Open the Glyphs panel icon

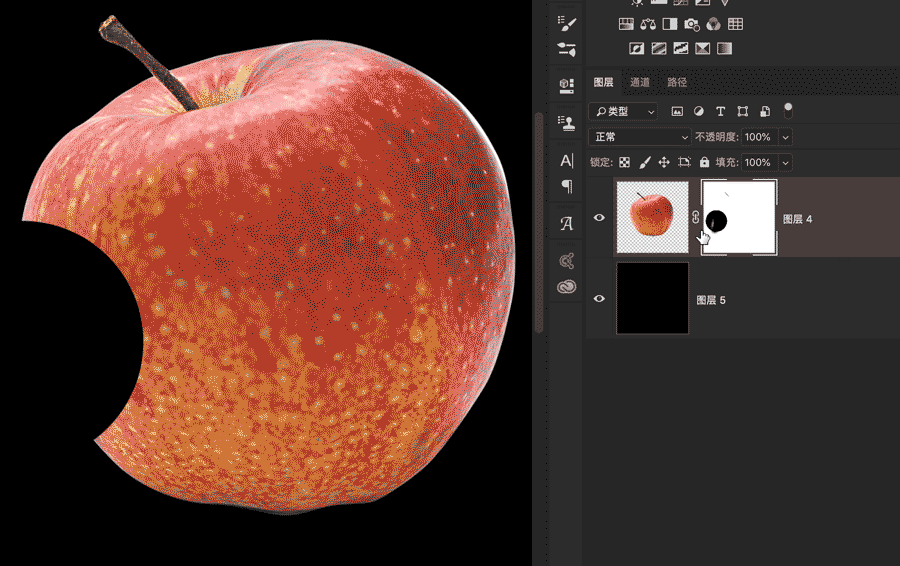567,223
